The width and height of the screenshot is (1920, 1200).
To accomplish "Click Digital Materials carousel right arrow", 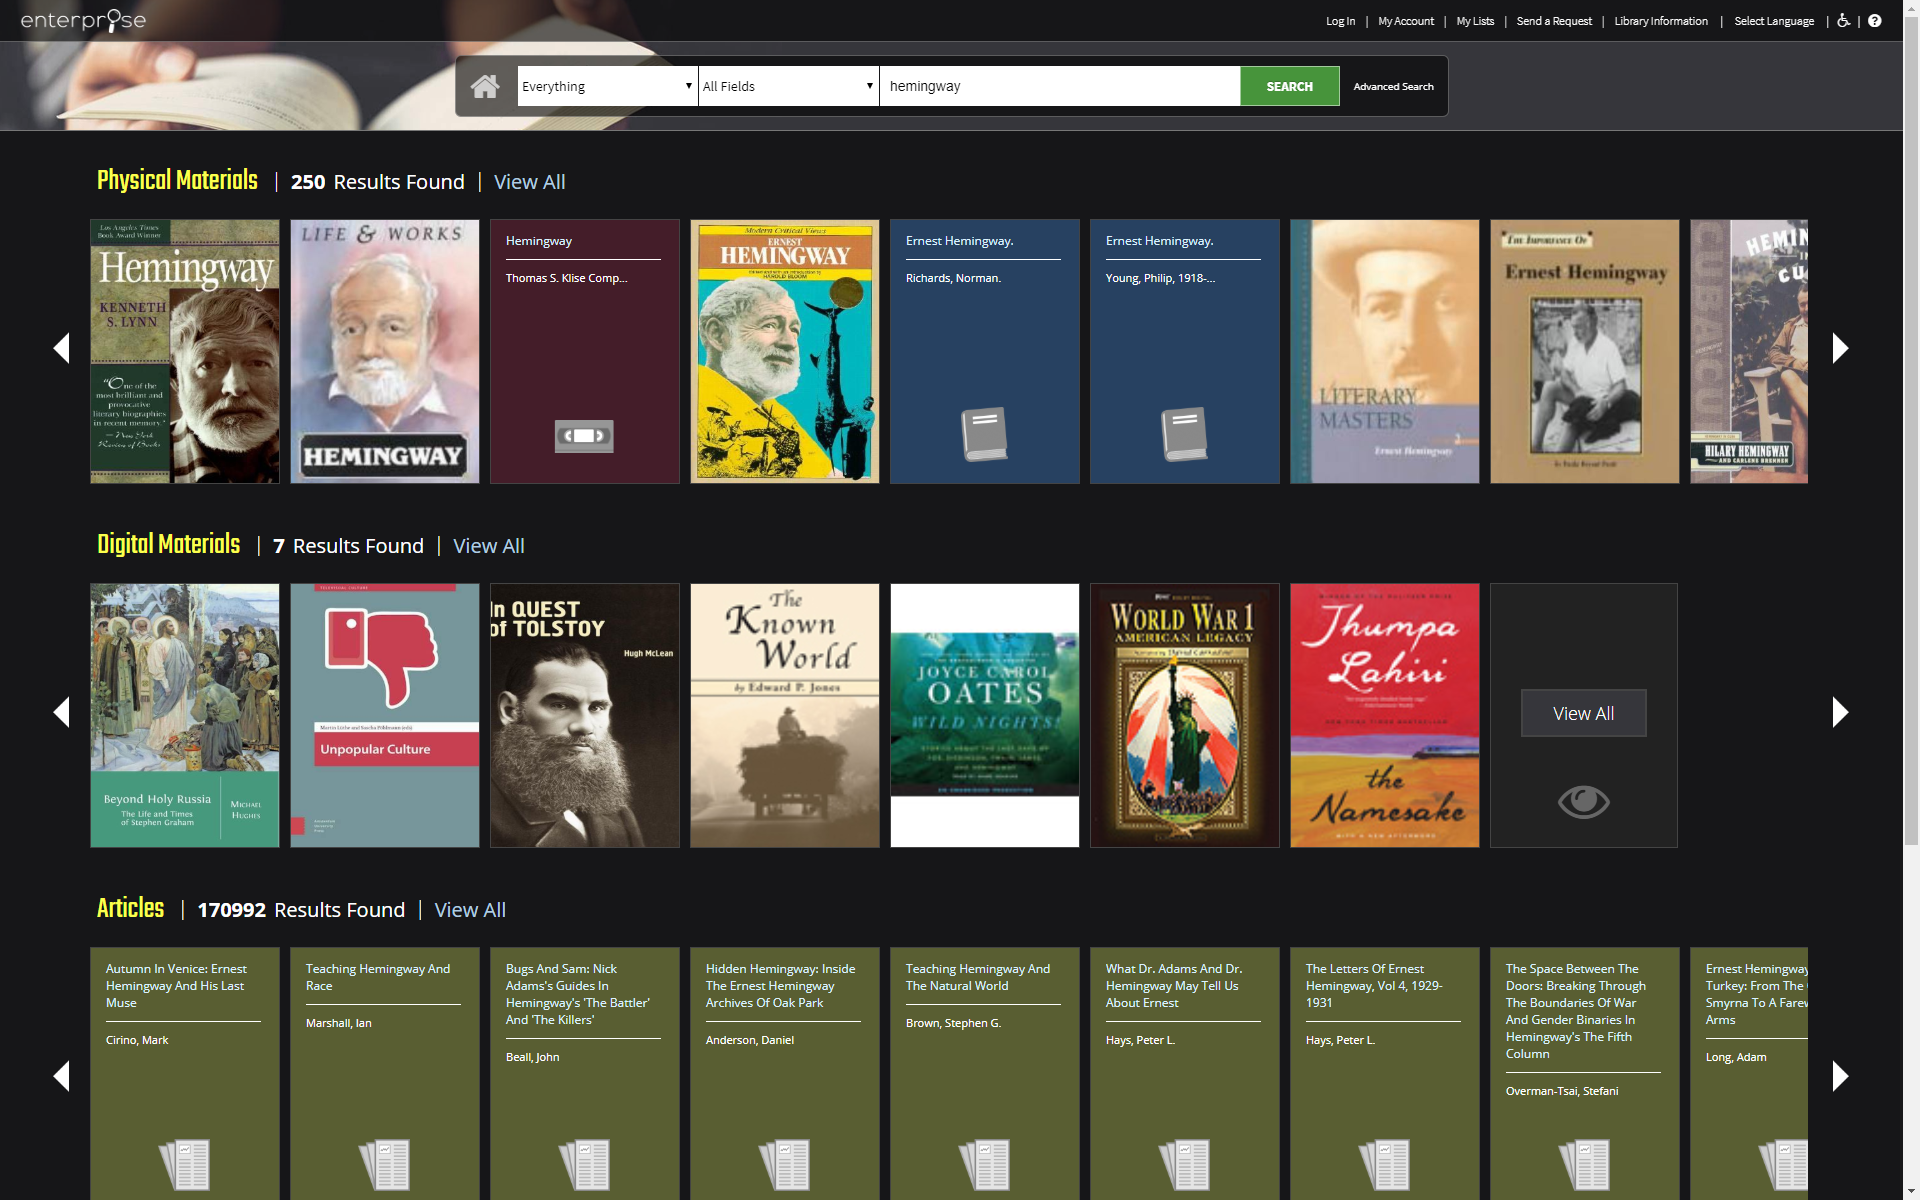I will pyautogui.click(x=1840, y=713).
